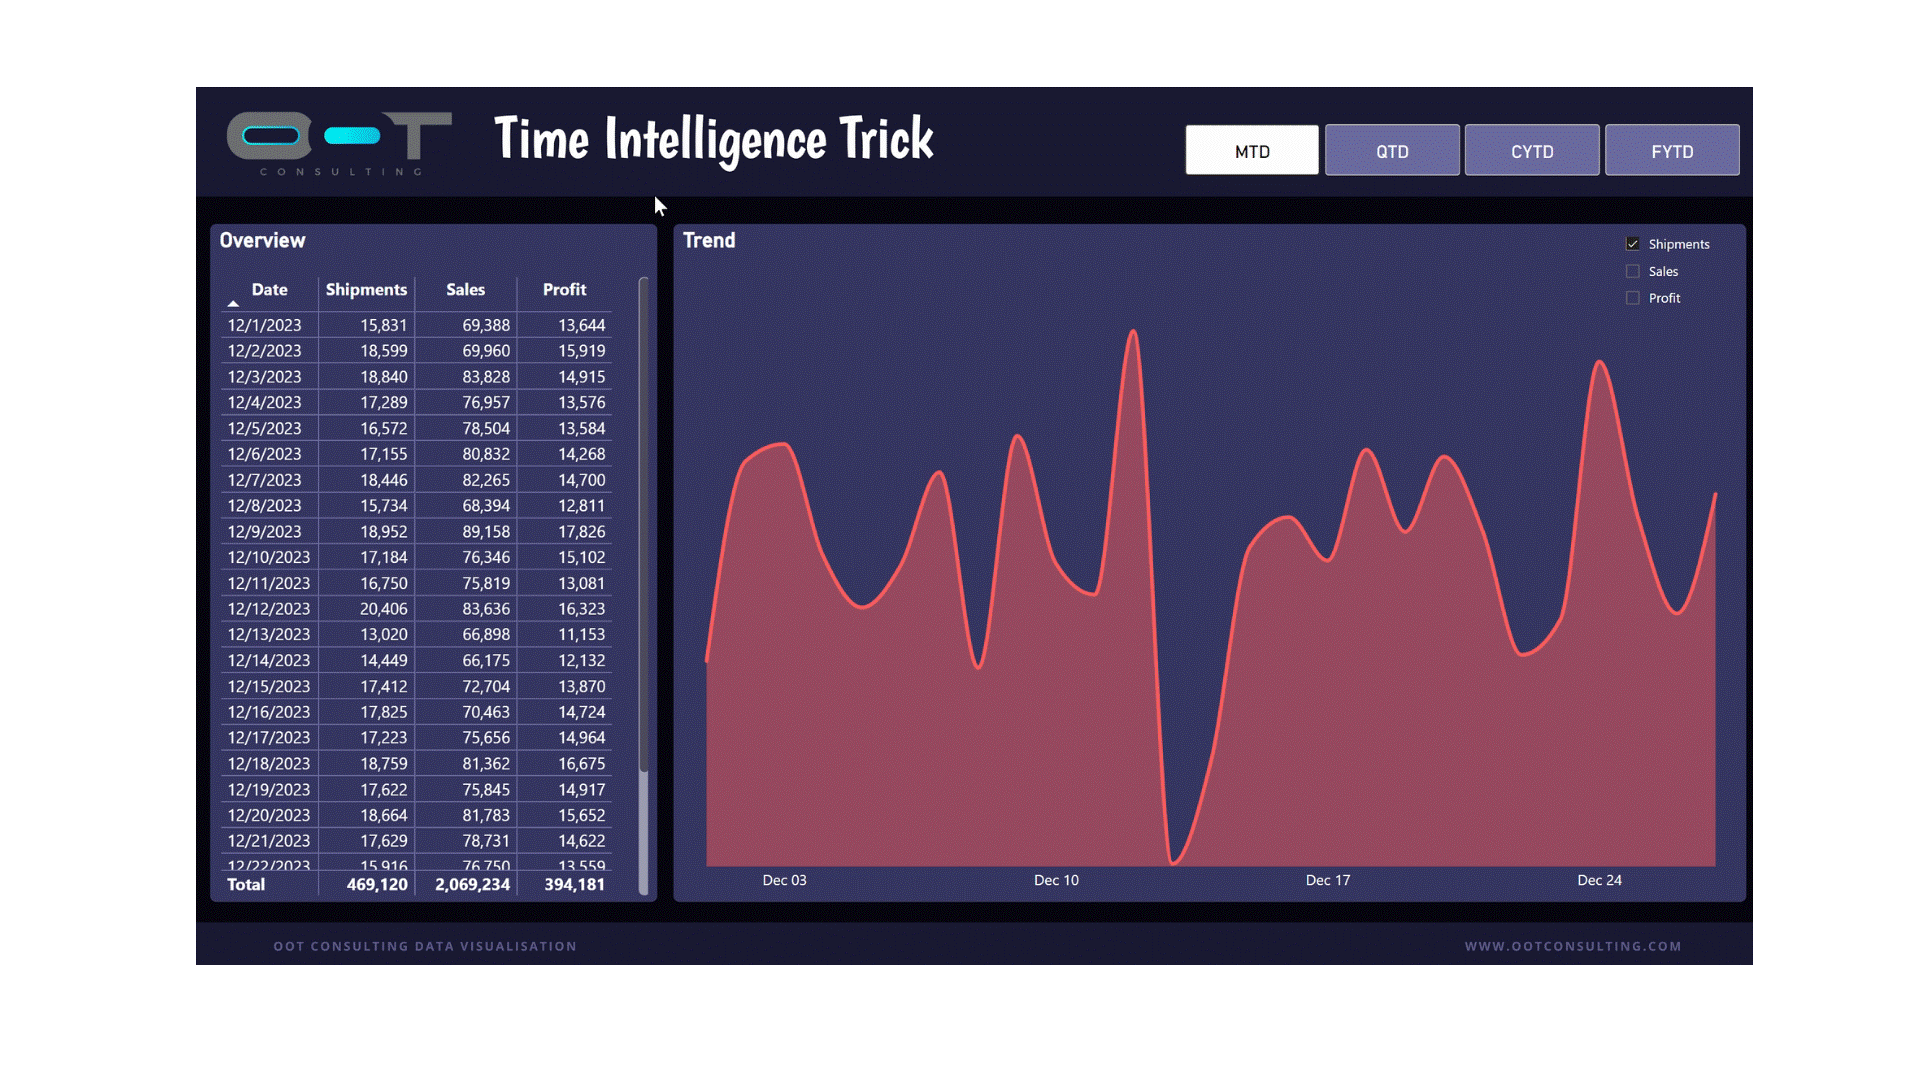
Task: Select the 12/12/2023 date cell
Action: (x=268, y=609)
